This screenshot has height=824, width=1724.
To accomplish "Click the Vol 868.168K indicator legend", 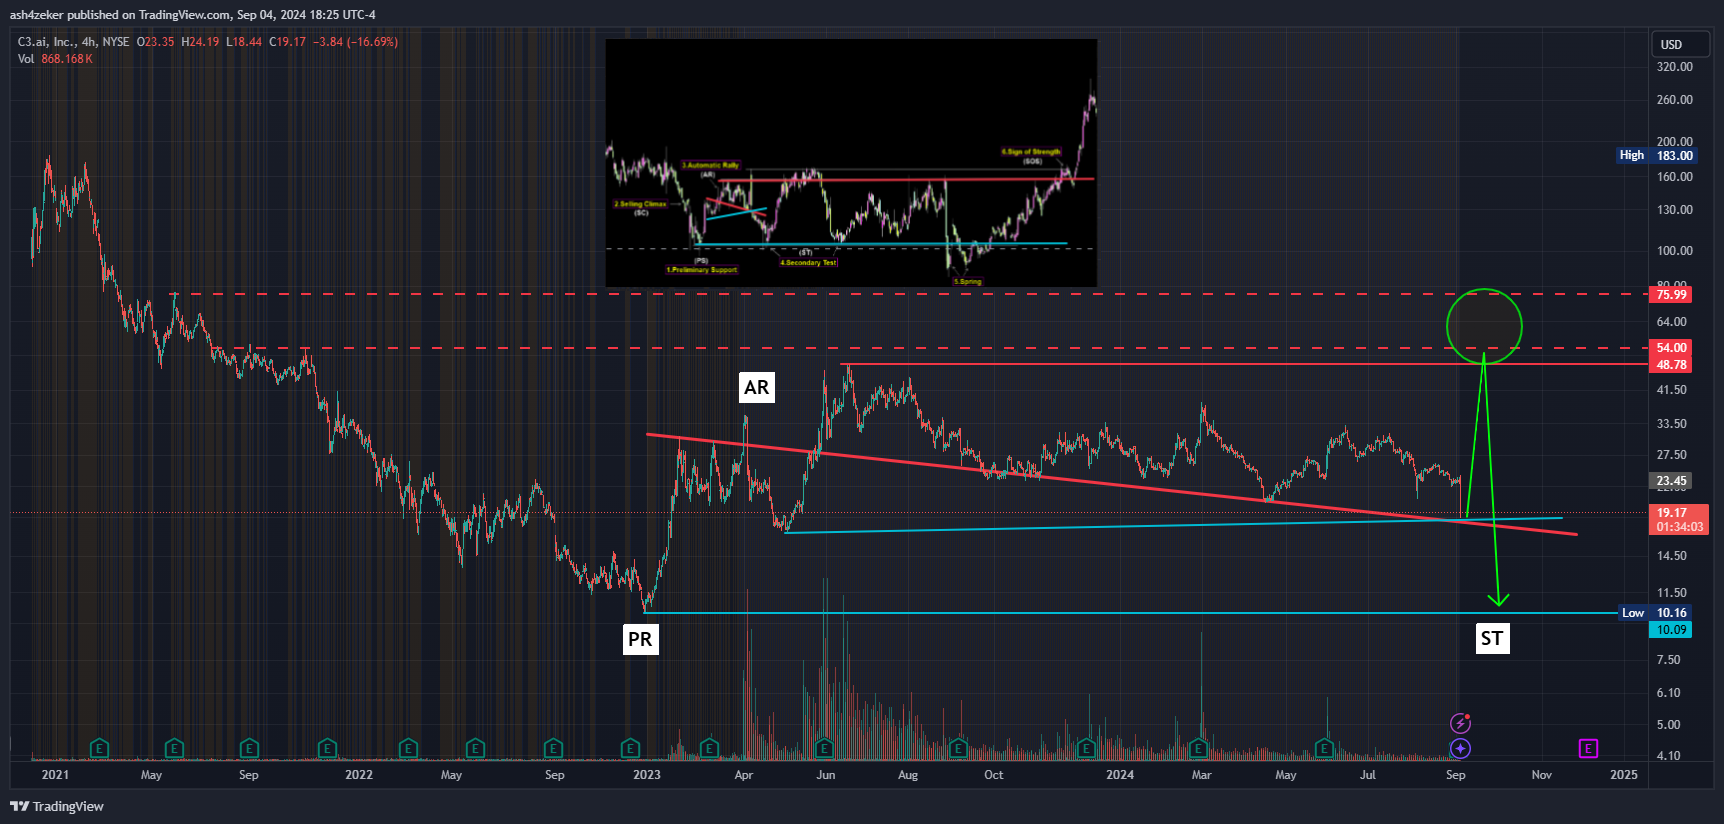I will [x=55, y=59].
